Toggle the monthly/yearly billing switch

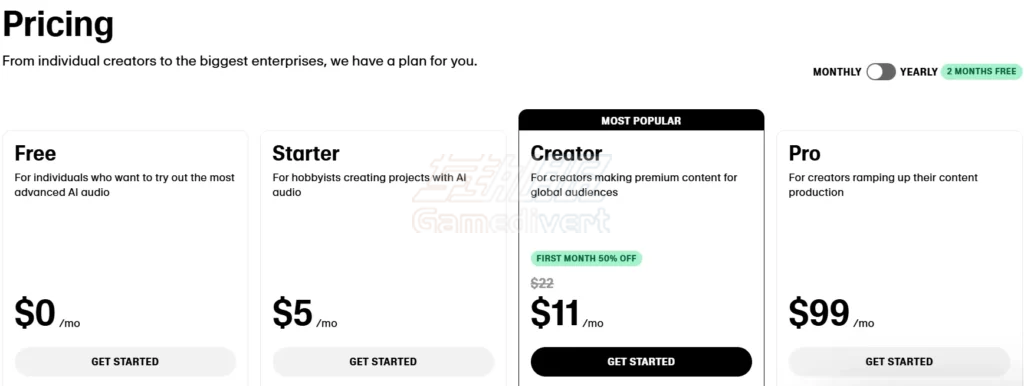(880, 72)
